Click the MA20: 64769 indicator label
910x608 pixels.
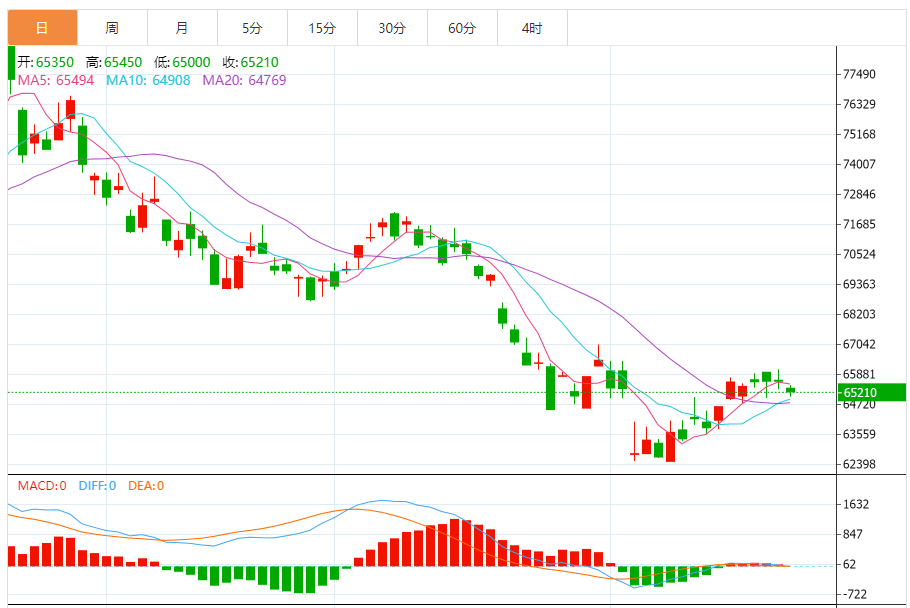tap(244, 80)
